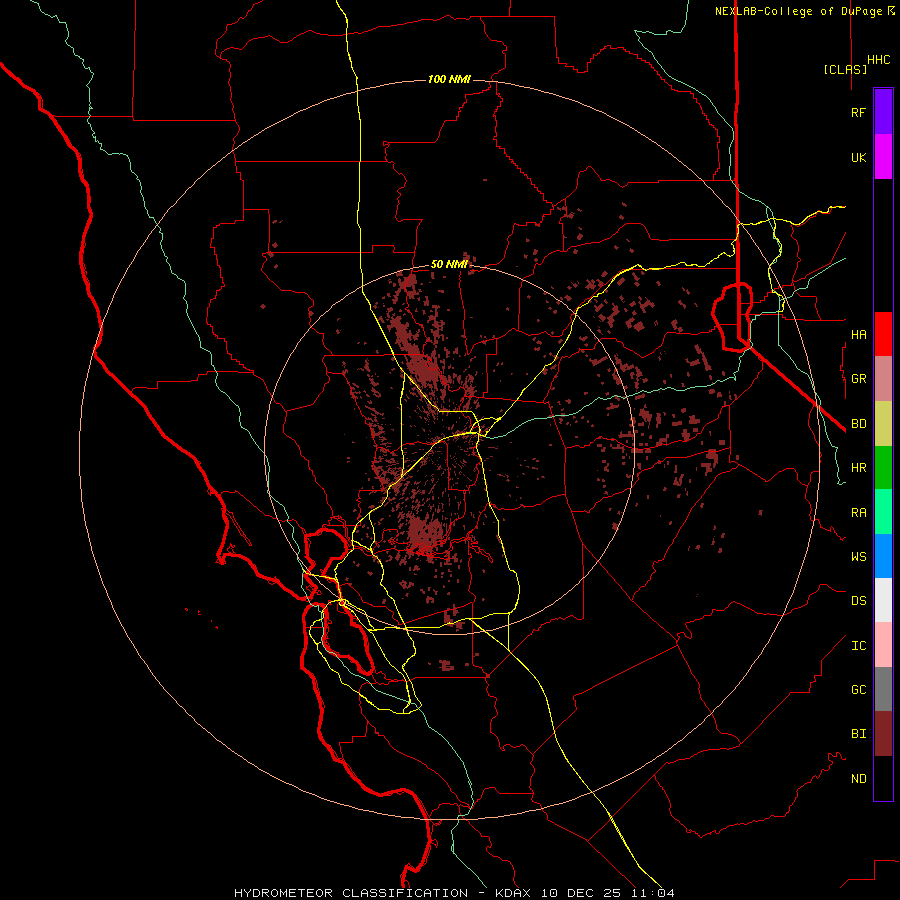
Task: Click the HR green legend color block
Action: (x=883, y=468)
